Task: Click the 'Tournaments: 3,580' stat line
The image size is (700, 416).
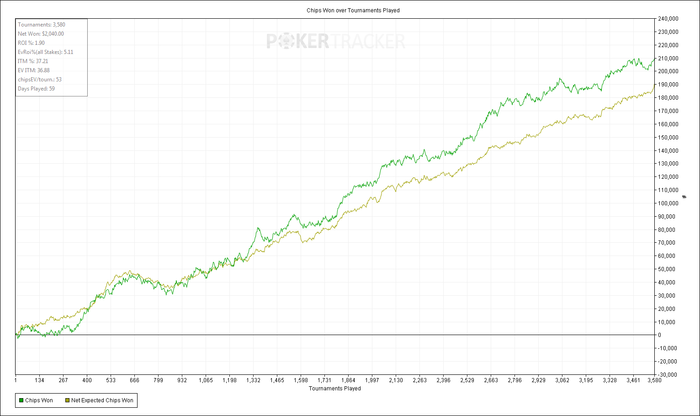Action: (x=42, y=25)
